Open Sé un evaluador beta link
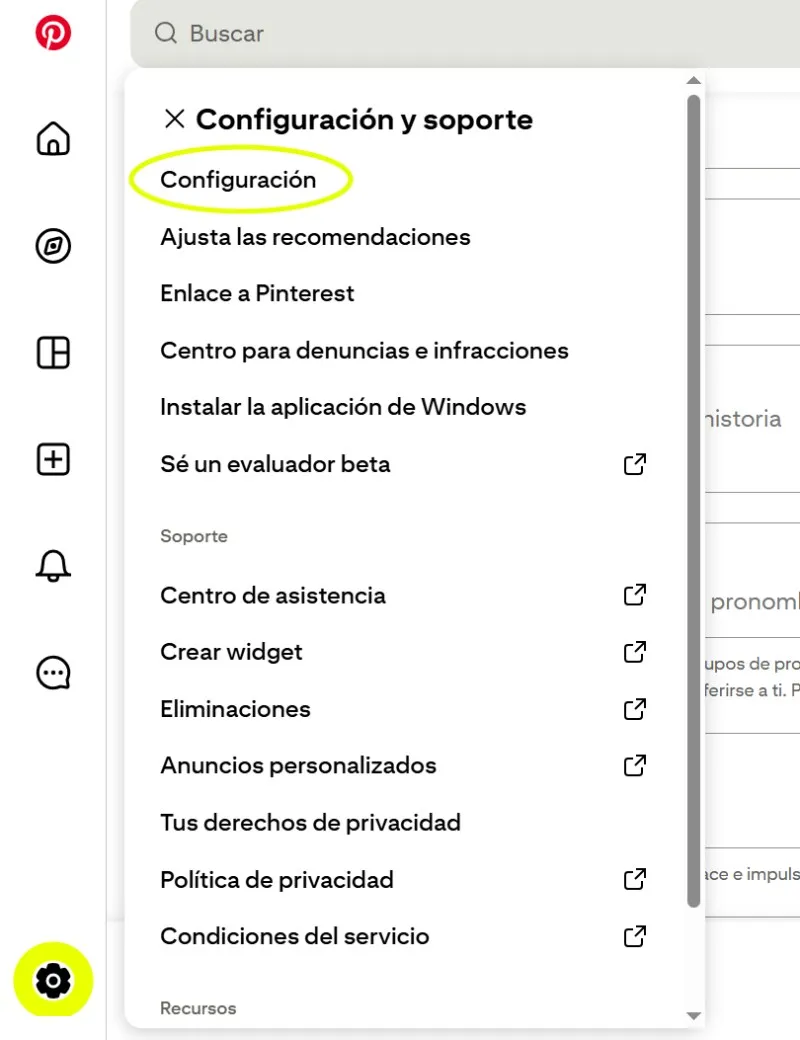The width and height of the screenshot is (800, 1040). 275,464
